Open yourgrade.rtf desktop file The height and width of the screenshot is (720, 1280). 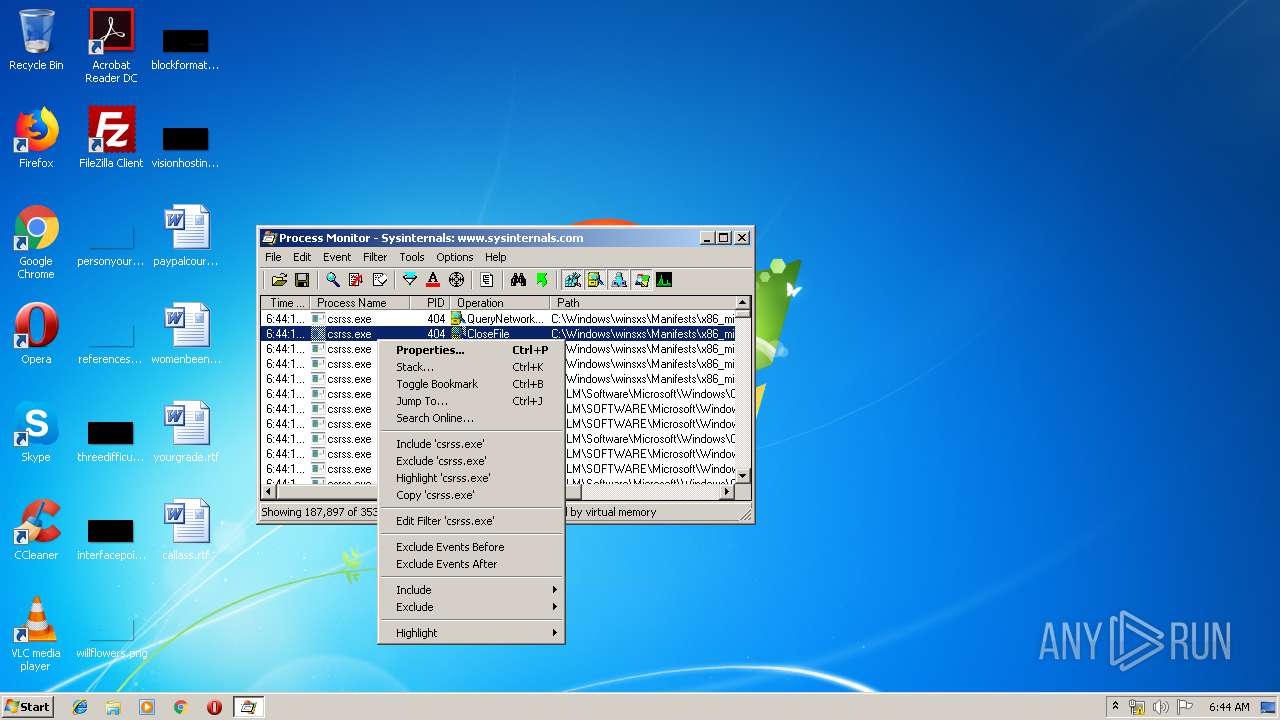pyautogui.click(x=186, y=432)
